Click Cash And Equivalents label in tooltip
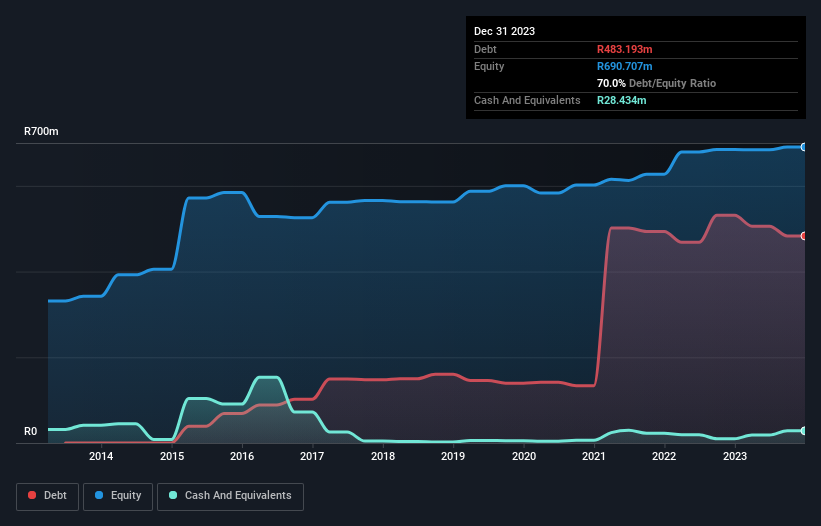821x526 pixels. pyautogui.click(x=527, y=100)
